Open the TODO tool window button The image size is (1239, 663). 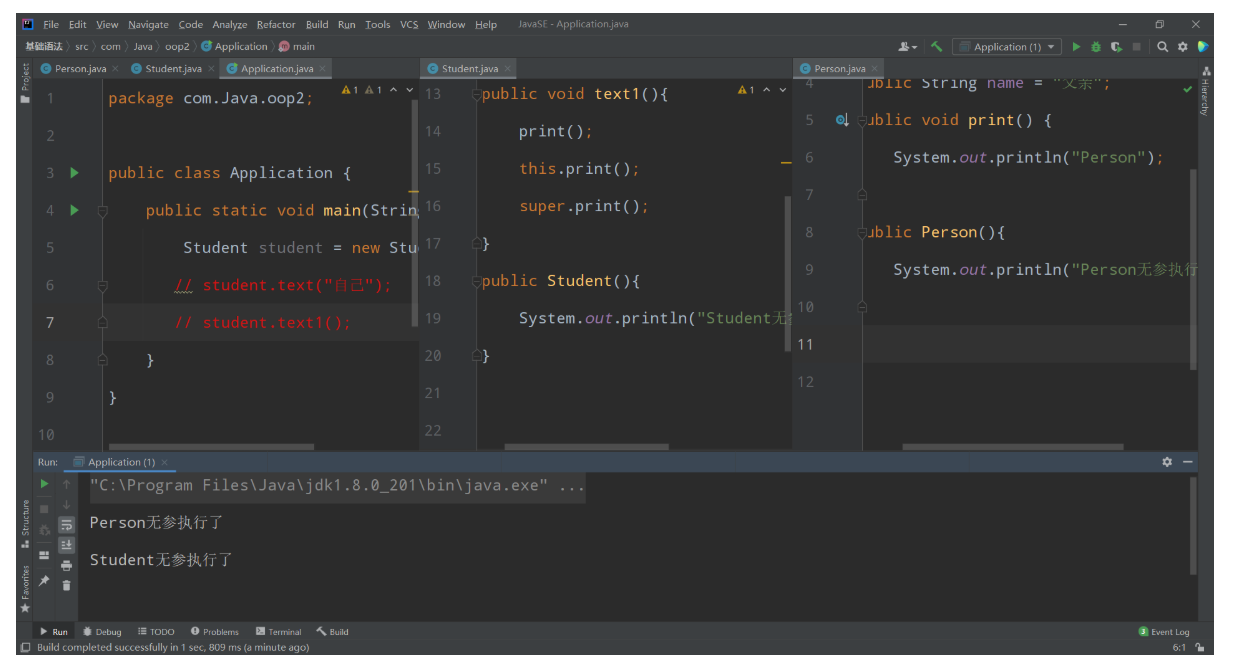pyautogui.click(x=156, y=632)
